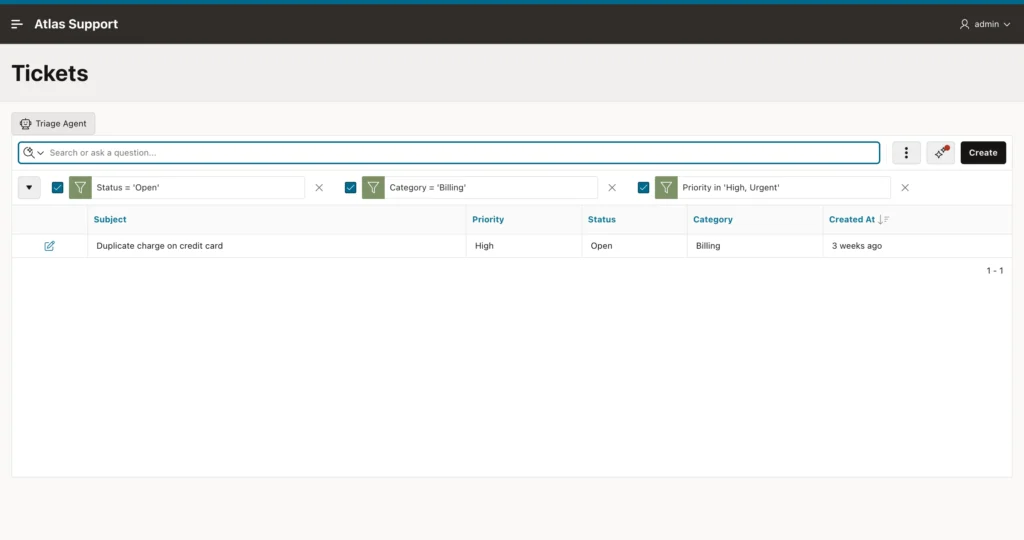Viewport: 1024px width, 540px height.
Task: Select the '3 weeks ago' cell
Action: click(x=918, y=246)
